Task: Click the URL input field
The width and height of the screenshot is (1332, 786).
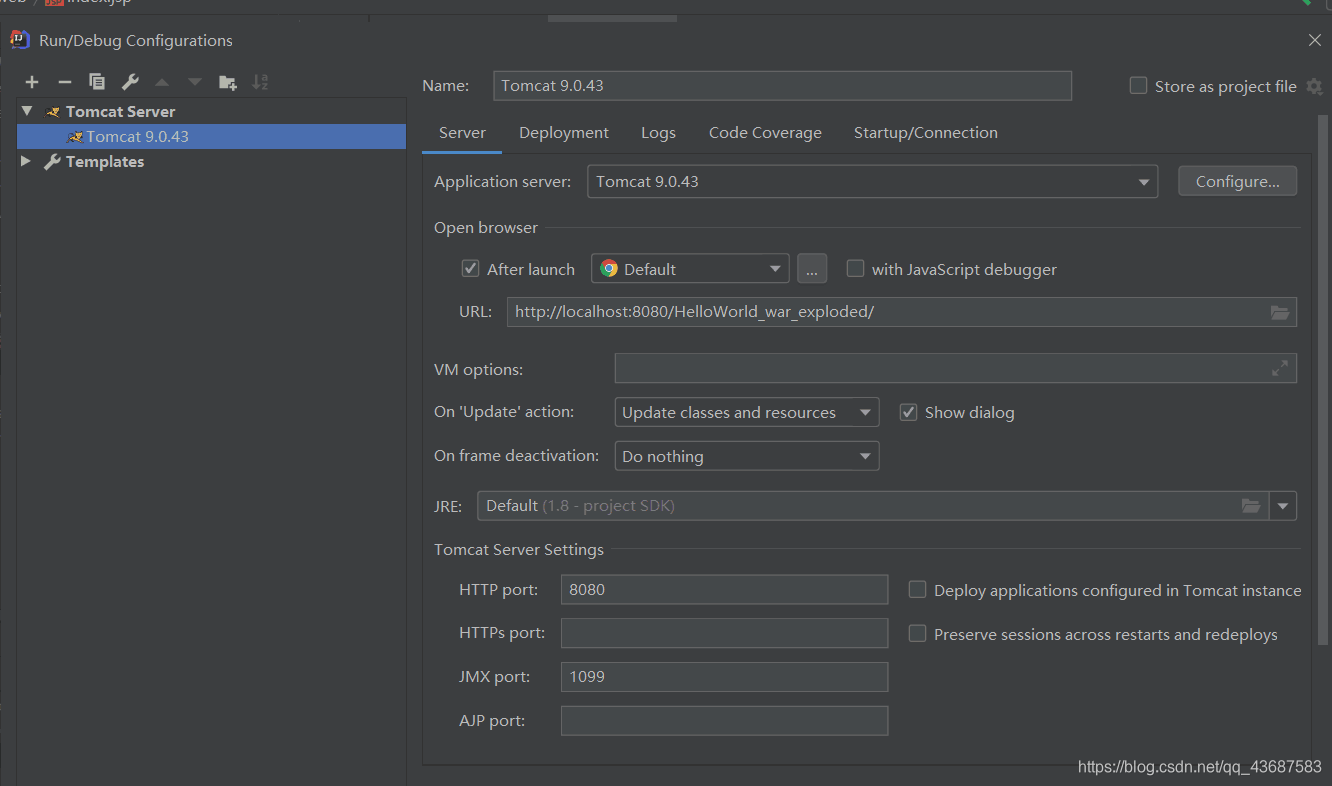Action: coord(902,312)
